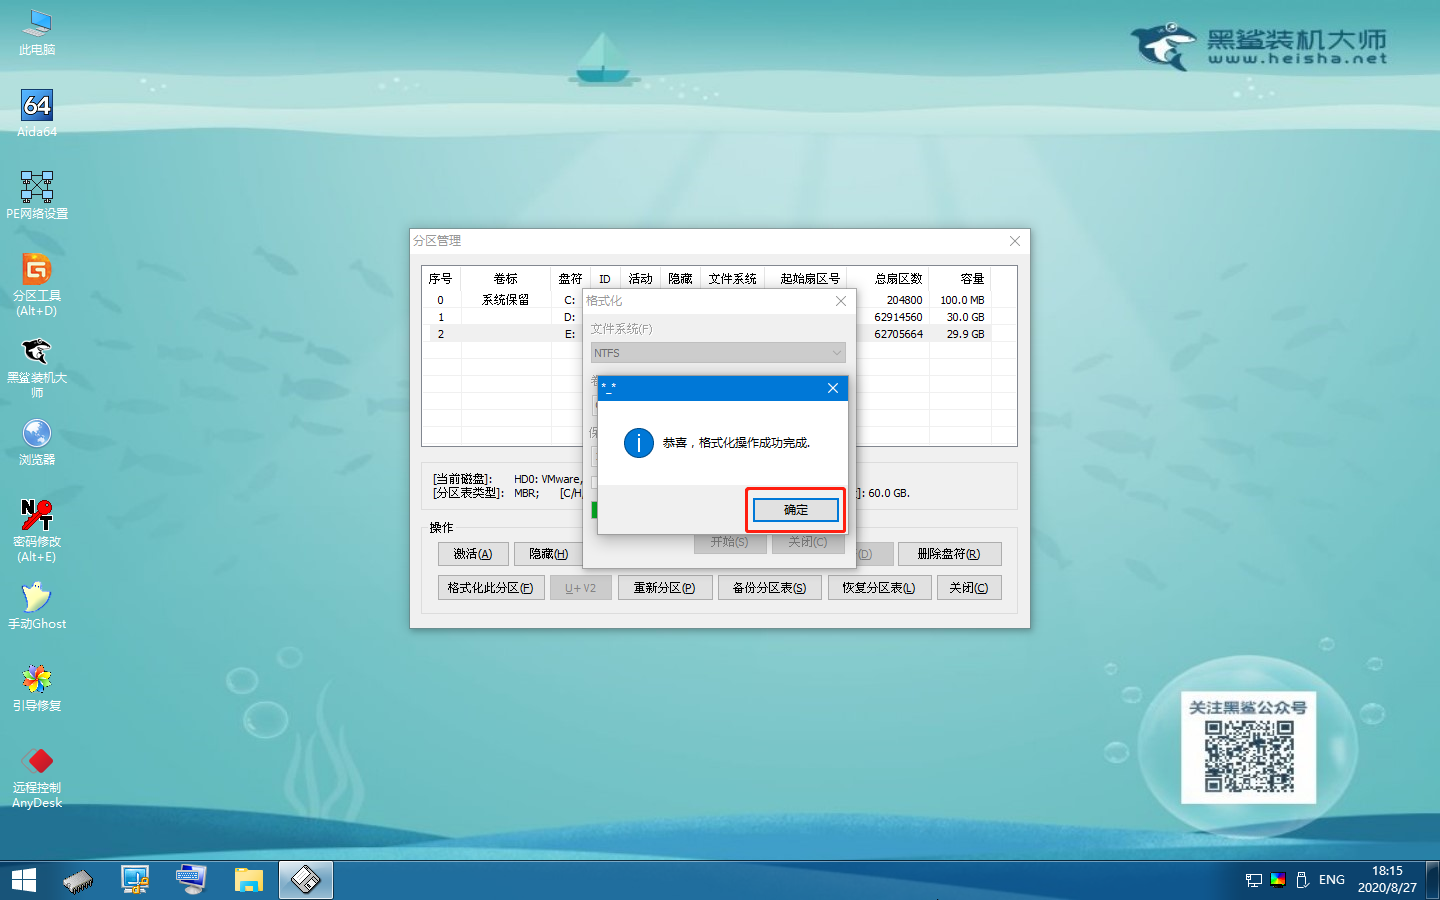Click the 文件系统 column header
The image size is (1440, 900).
[x=733, y=279]
